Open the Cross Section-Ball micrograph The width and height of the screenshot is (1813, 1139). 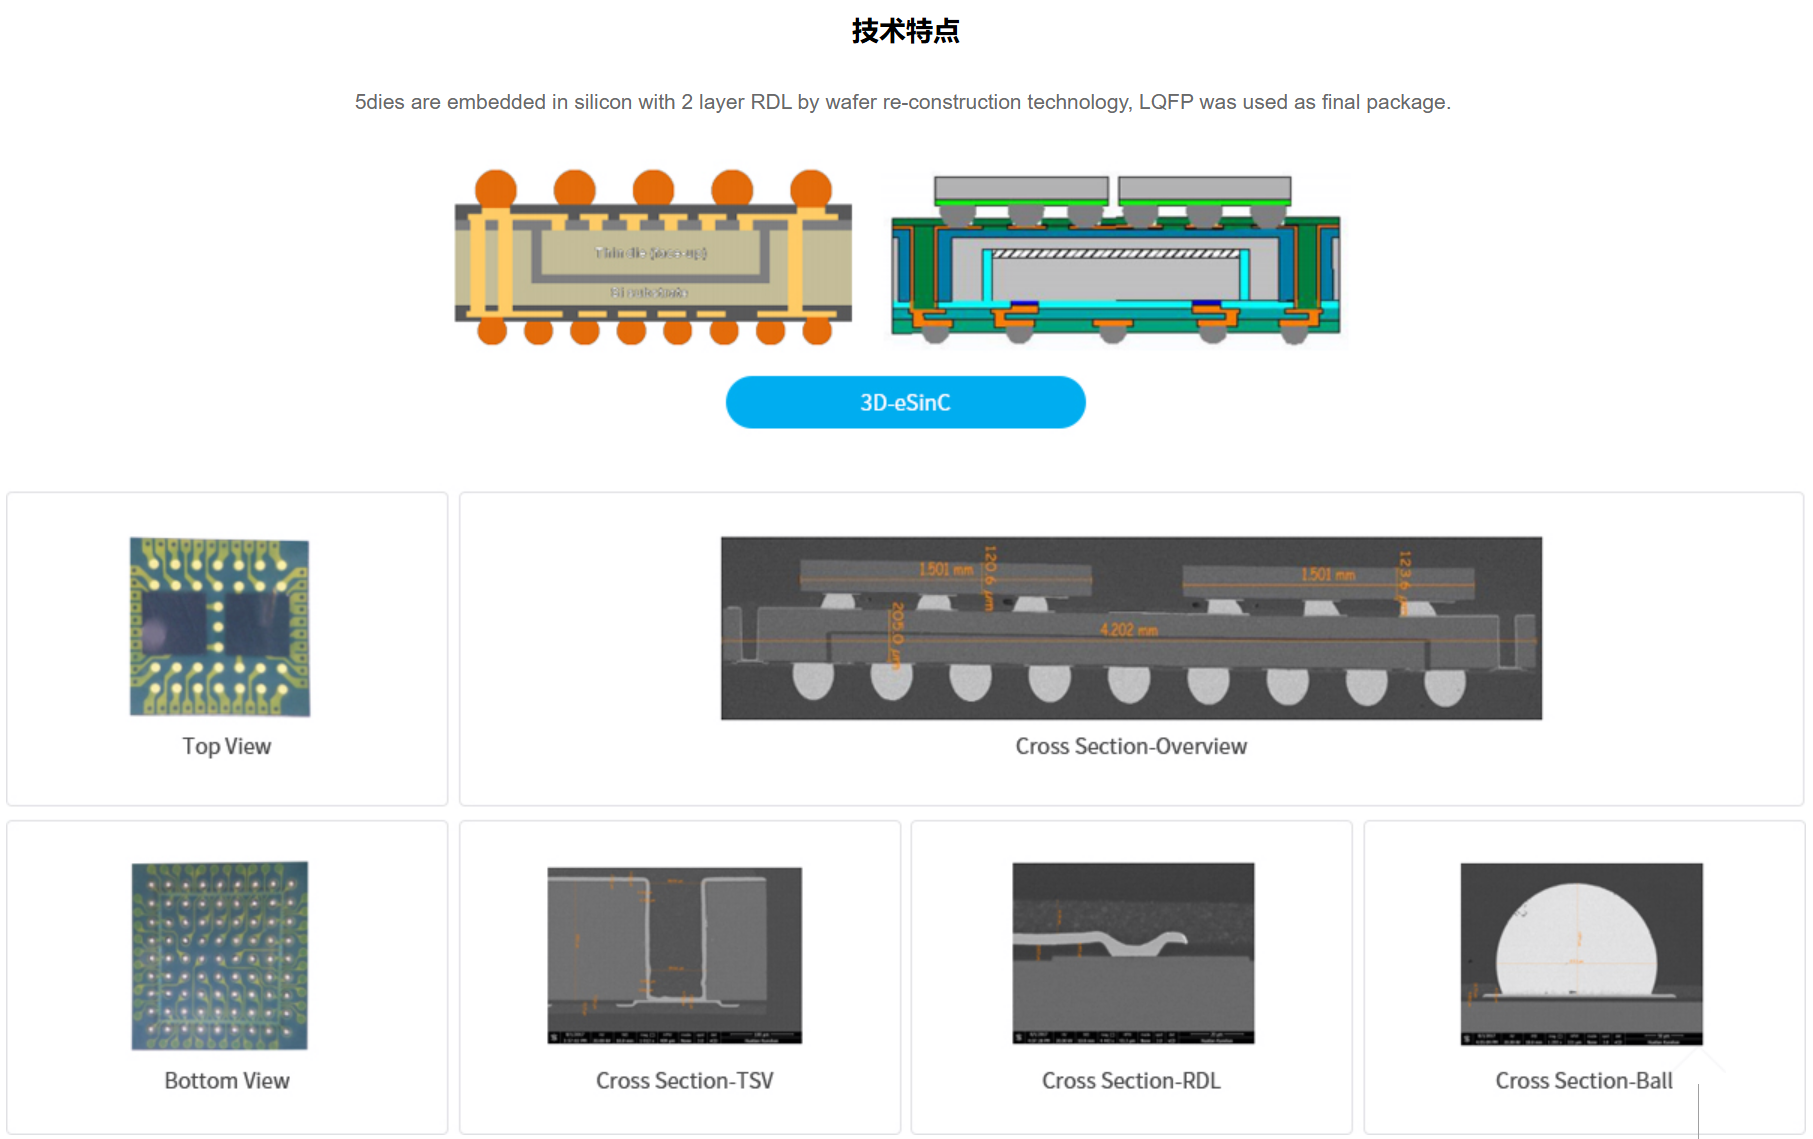point(1581,952)
